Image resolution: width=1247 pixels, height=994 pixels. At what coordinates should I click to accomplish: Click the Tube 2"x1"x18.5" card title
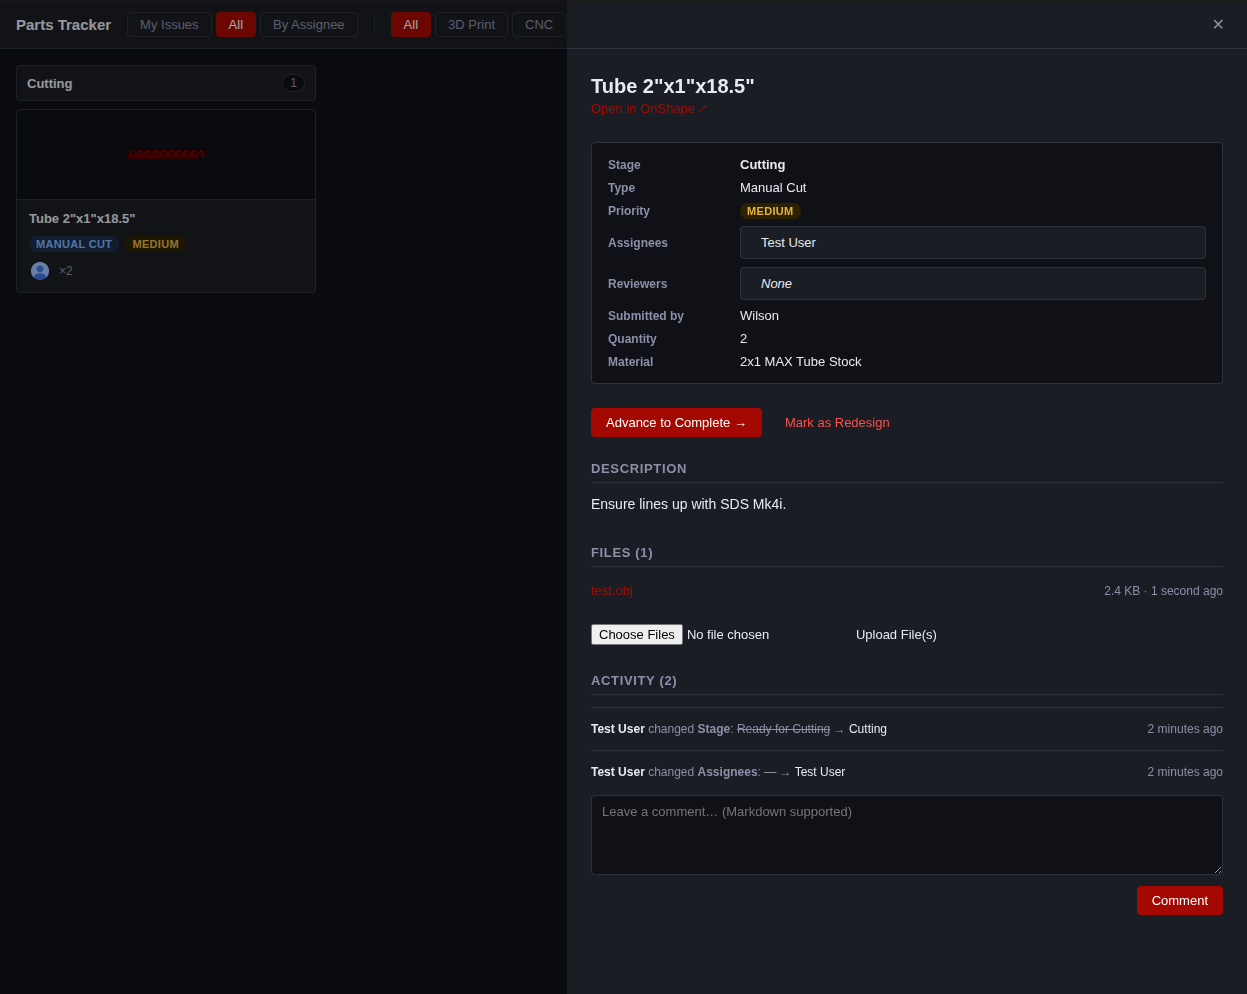click(x=82, y=218)
